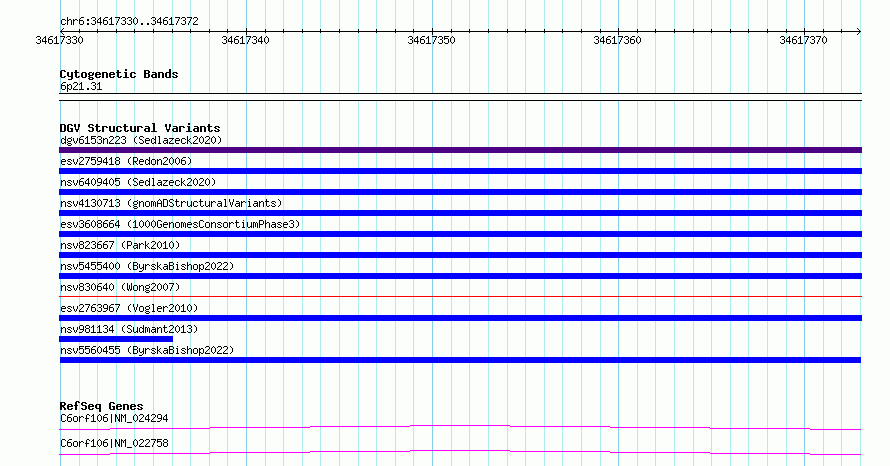Open variant nsv981134 (Sudmant2013) label
The image size is (890, 466).
click(x=129, y=329)
